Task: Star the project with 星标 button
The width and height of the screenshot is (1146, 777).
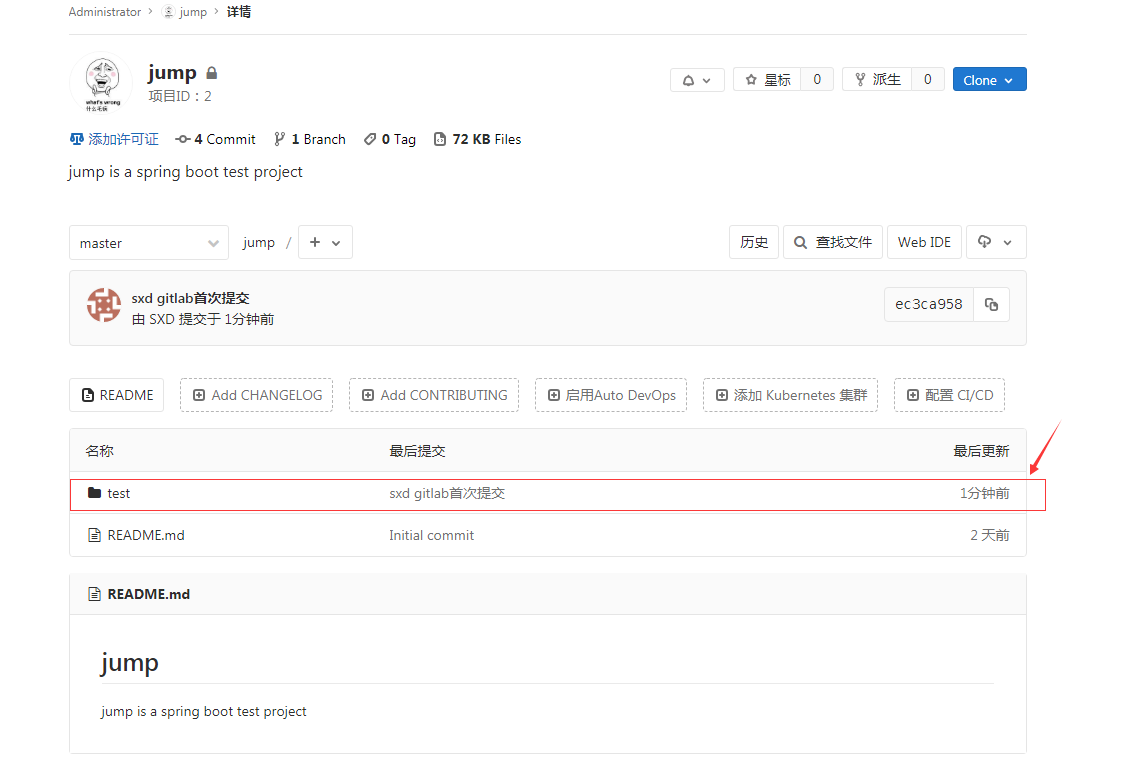Action: [x=767, y=80]
